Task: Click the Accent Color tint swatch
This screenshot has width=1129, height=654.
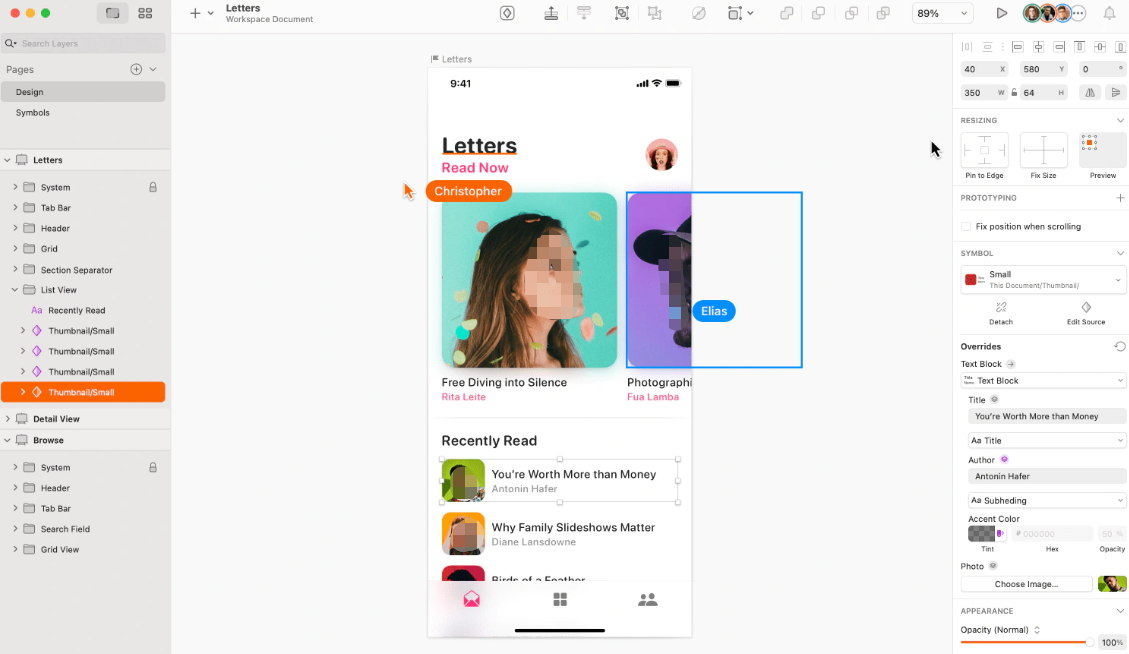Action: (981, 534)
